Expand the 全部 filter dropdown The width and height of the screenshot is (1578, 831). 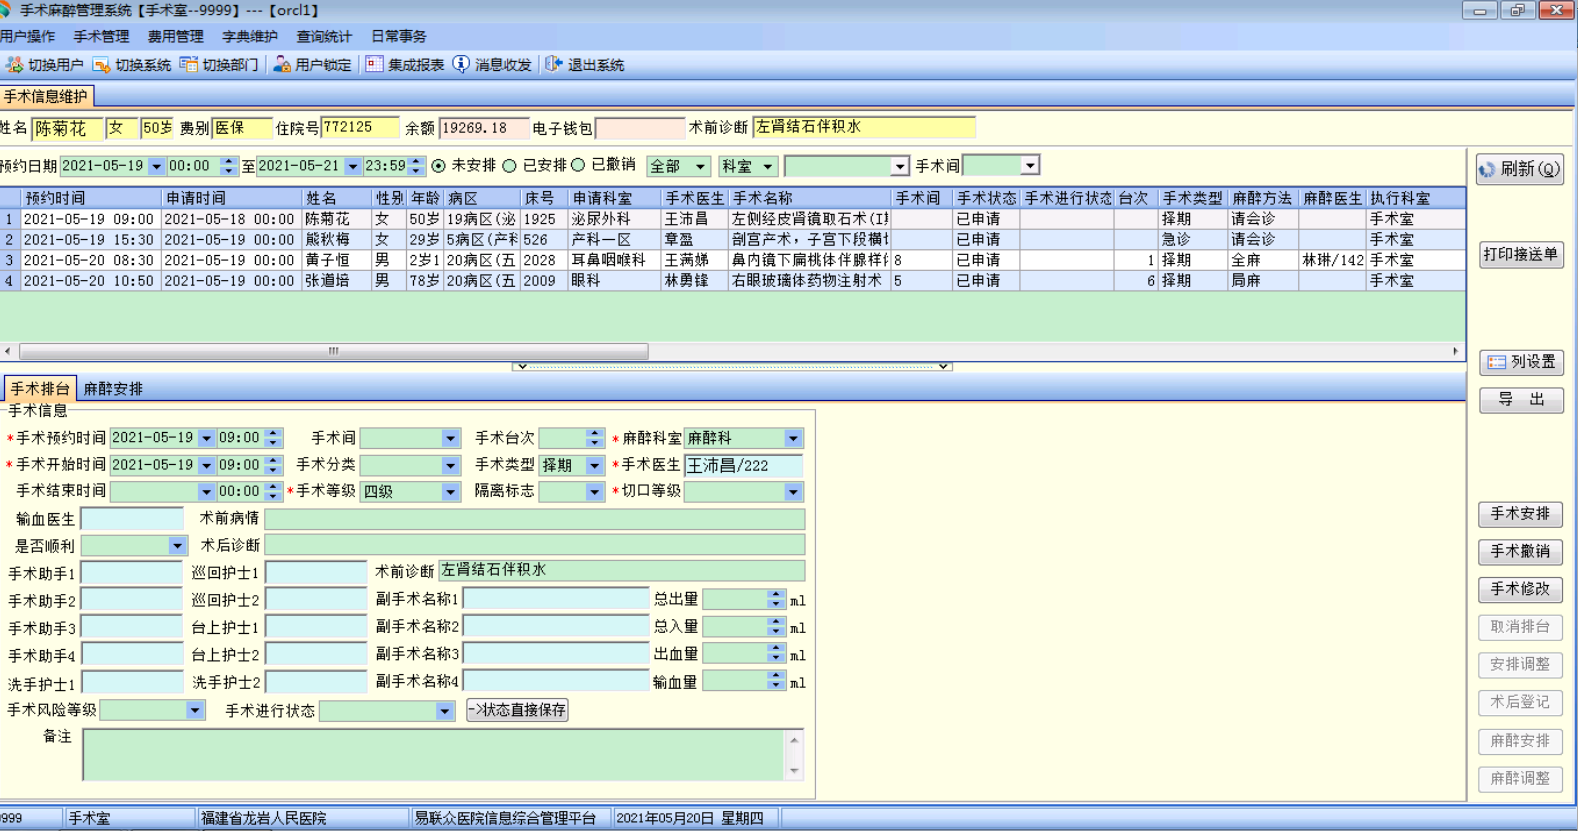tap(701, 166)
